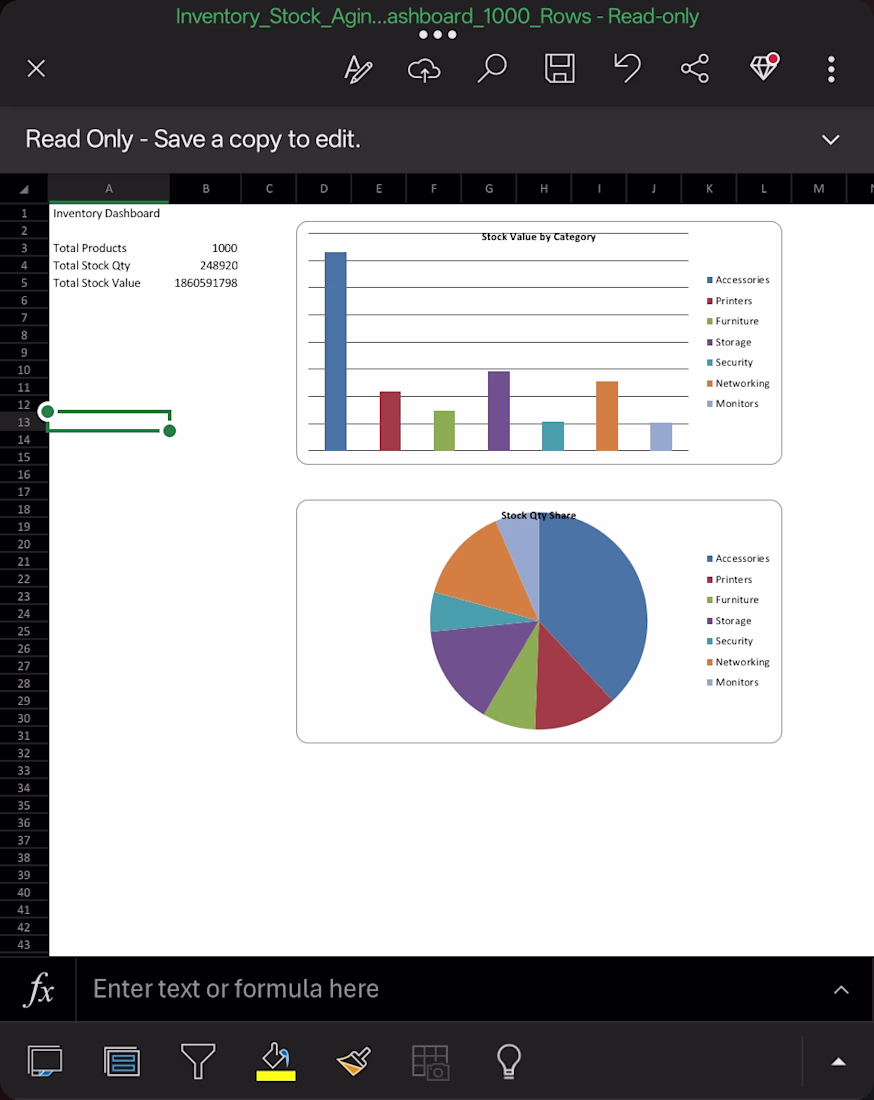Image resolution: width=874 pixels, height=1100 pixels.
Task: Tap the share icon
Action: click(x=694, y=69)
